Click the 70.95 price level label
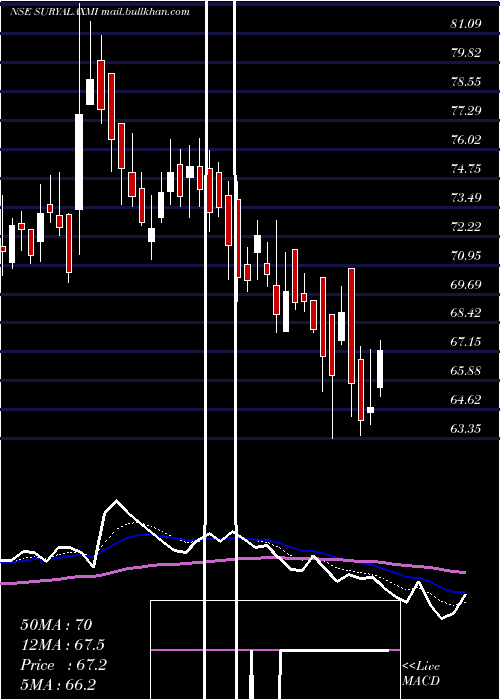This screenshot has width=500, height=700. coord(466,256)
